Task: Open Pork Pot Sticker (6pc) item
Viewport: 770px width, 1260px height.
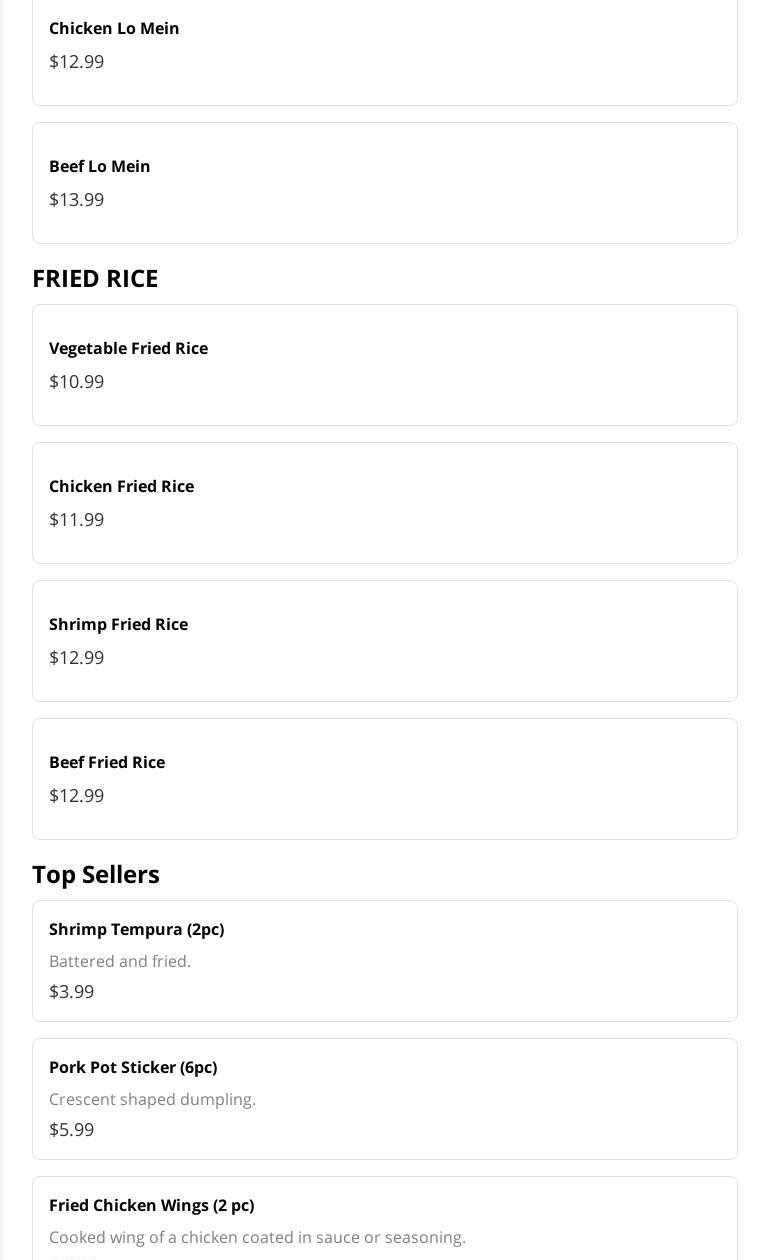Action: pos(133,1067)
